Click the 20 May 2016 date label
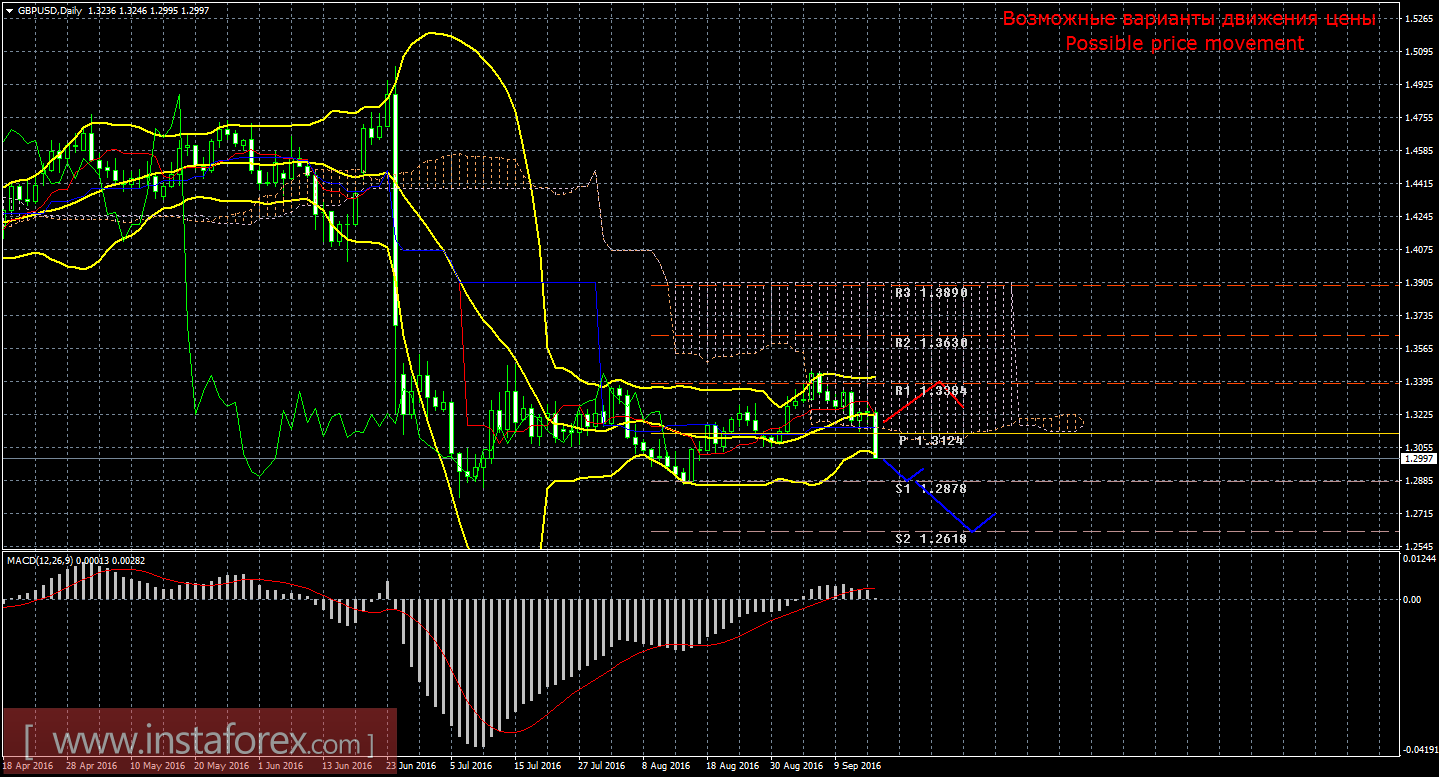 (x=220, y=766)
